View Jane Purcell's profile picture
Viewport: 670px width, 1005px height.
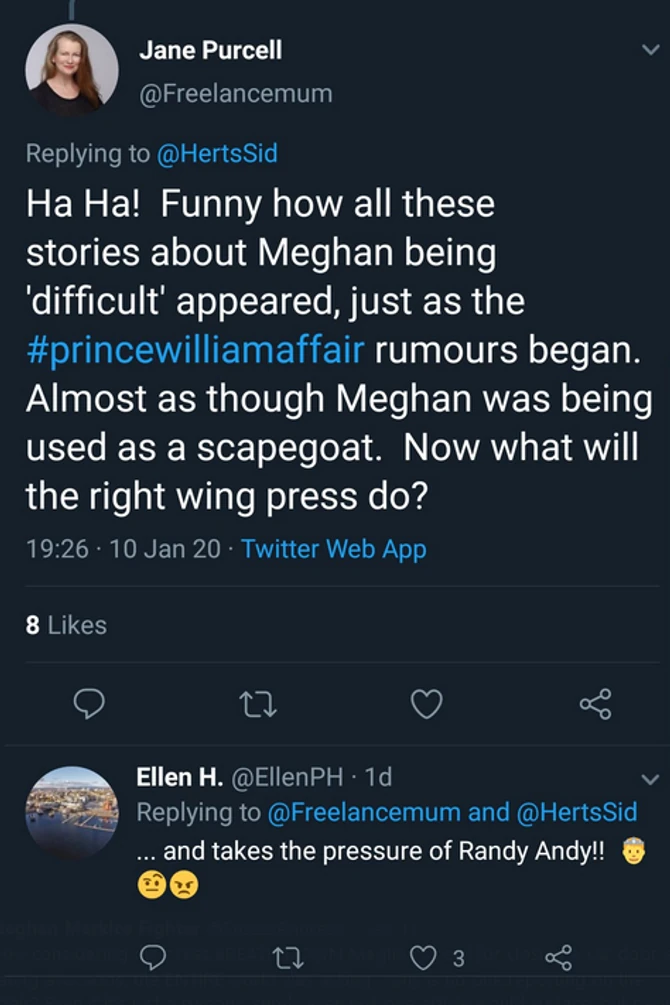point(71,70)
